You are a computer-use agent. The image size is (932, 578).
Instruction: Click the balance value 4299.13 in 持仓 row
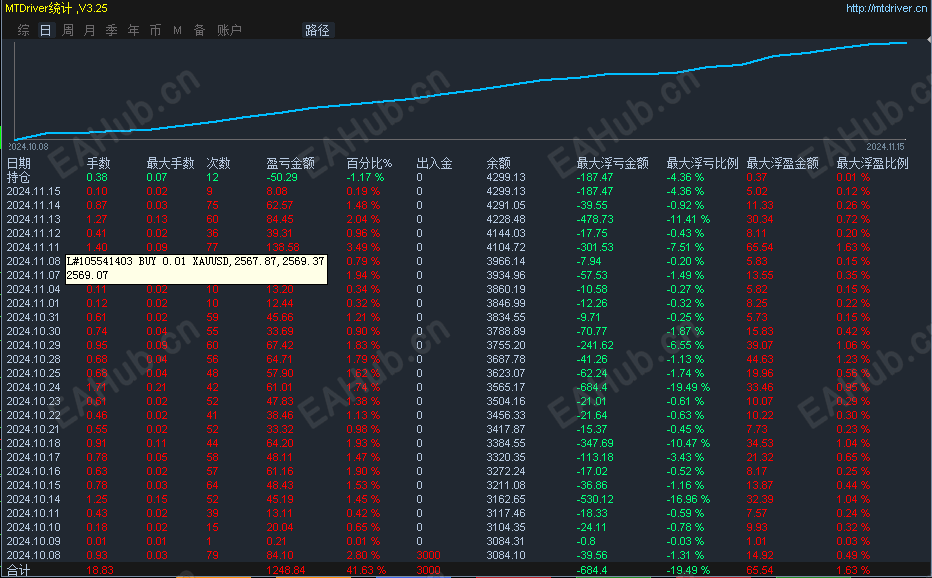[x=506, y=177]
